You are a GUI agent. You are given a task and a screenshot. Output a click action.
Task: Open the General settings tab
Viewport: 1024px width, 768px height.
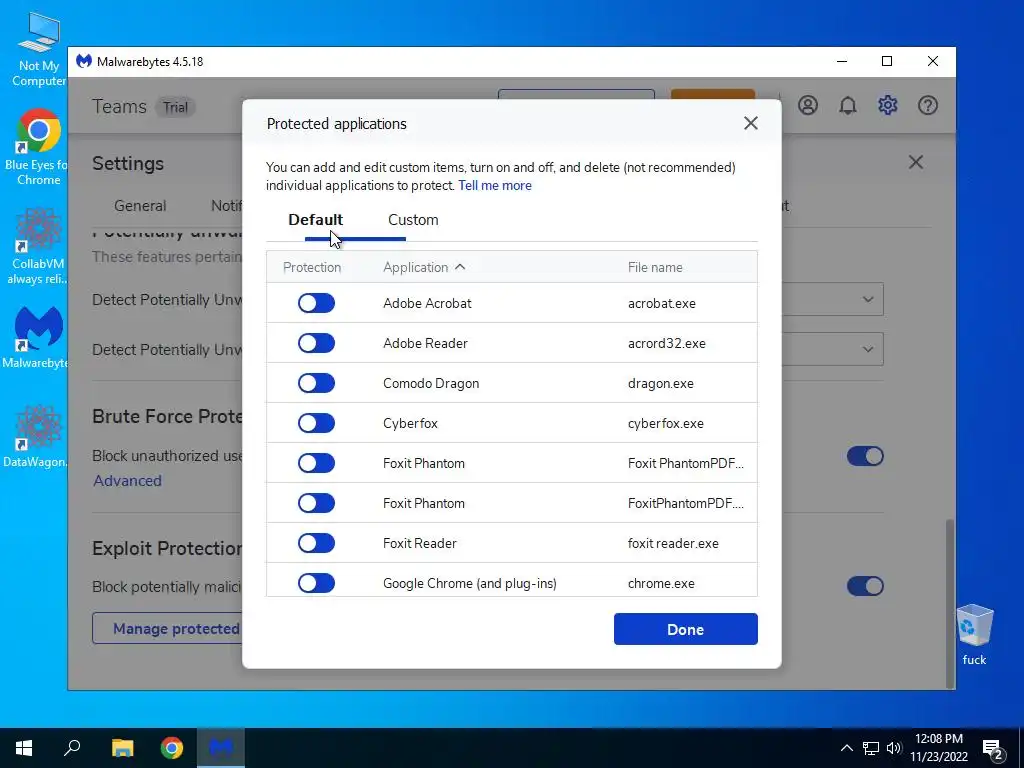coord(140,206)
